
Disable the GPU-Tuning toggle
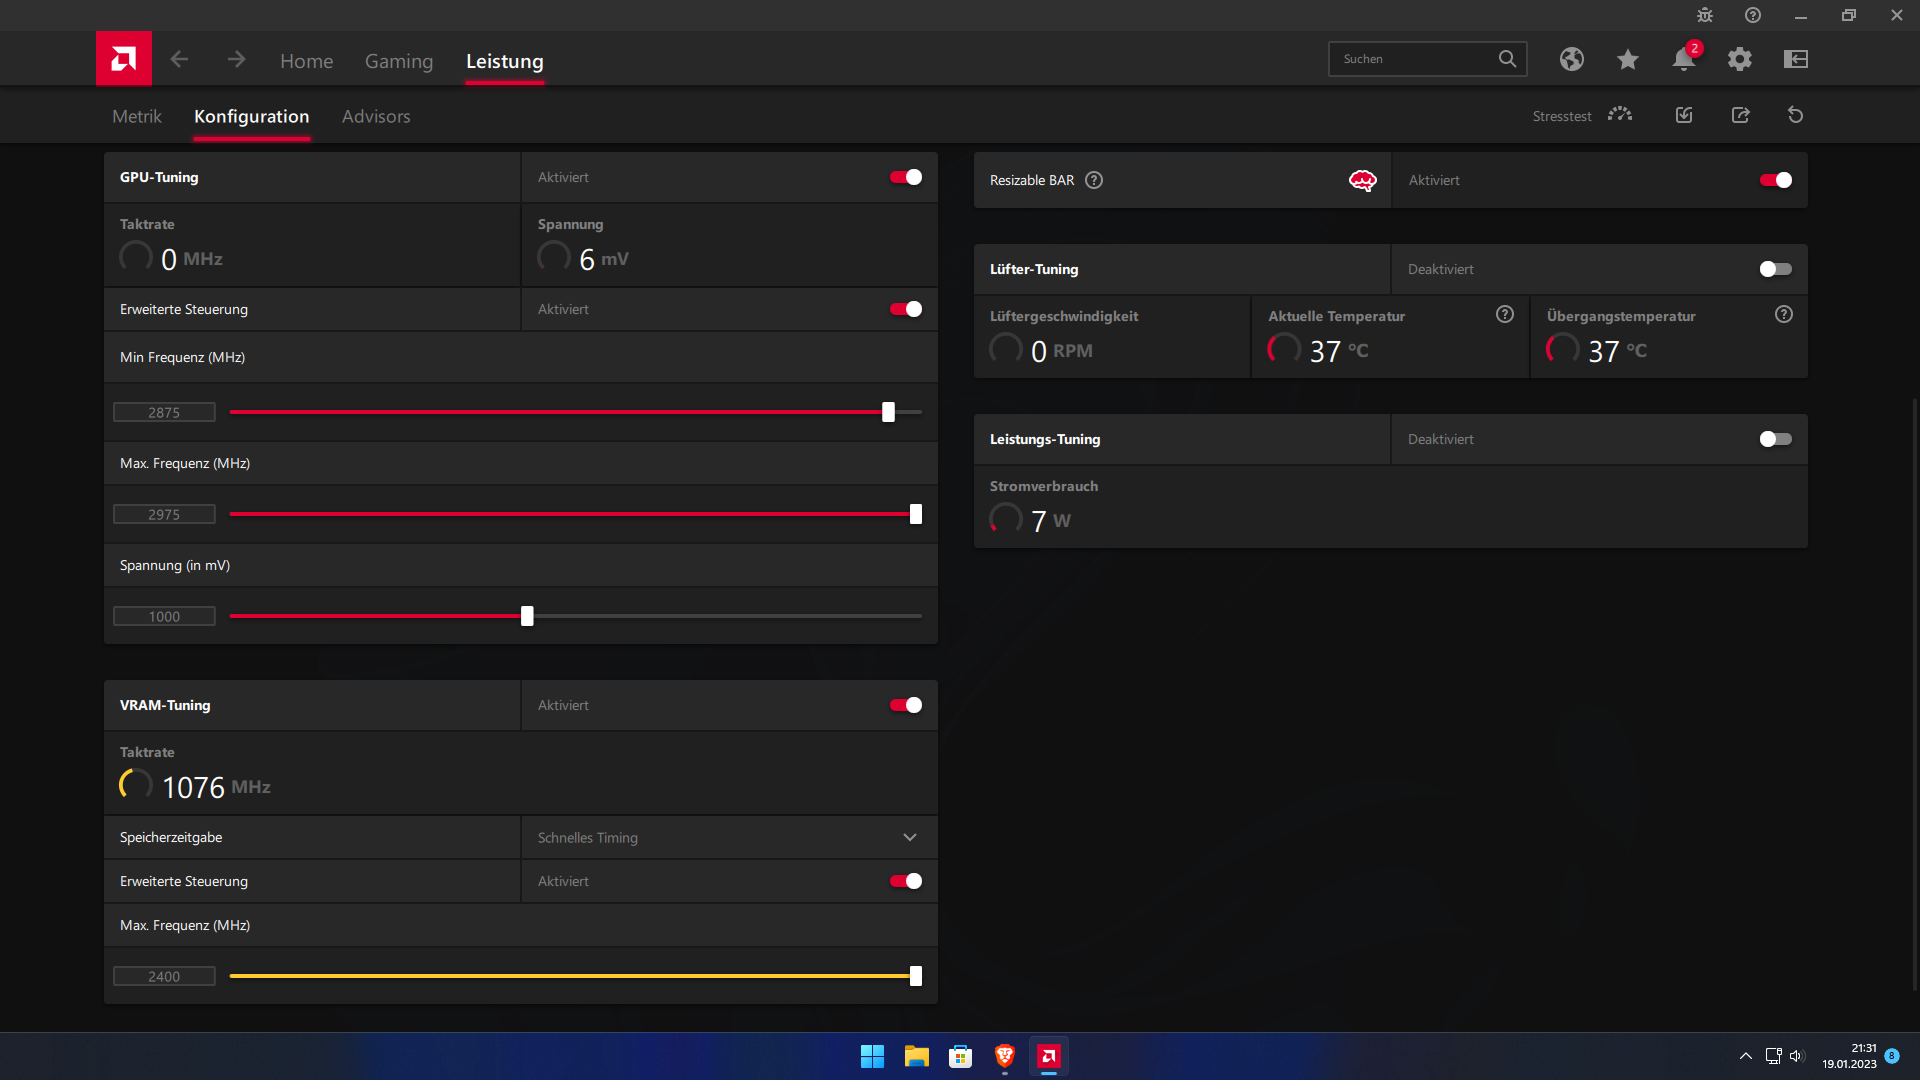click(906, 177)
